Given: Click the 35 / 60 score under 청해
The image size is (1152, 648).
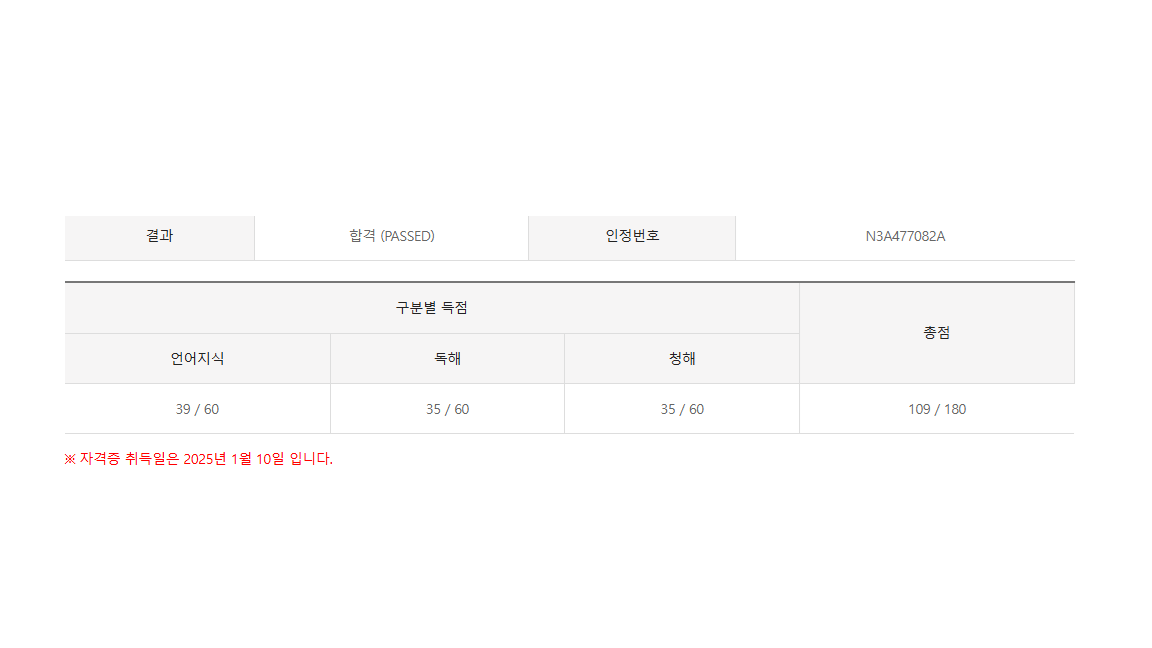Looking at the screenshot, I should (682, 409).
